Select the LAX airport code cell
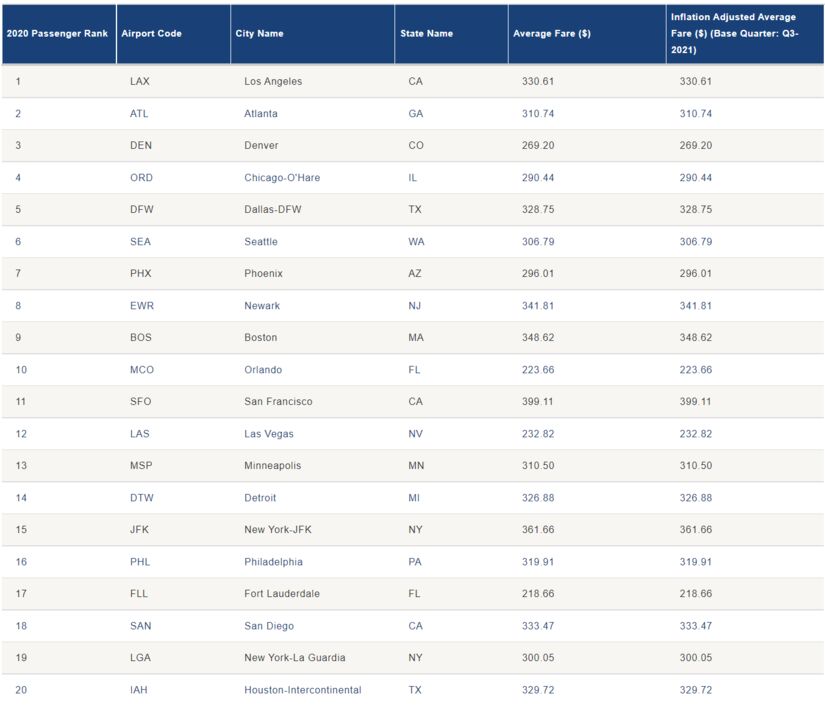 click(x=140, y=81)
